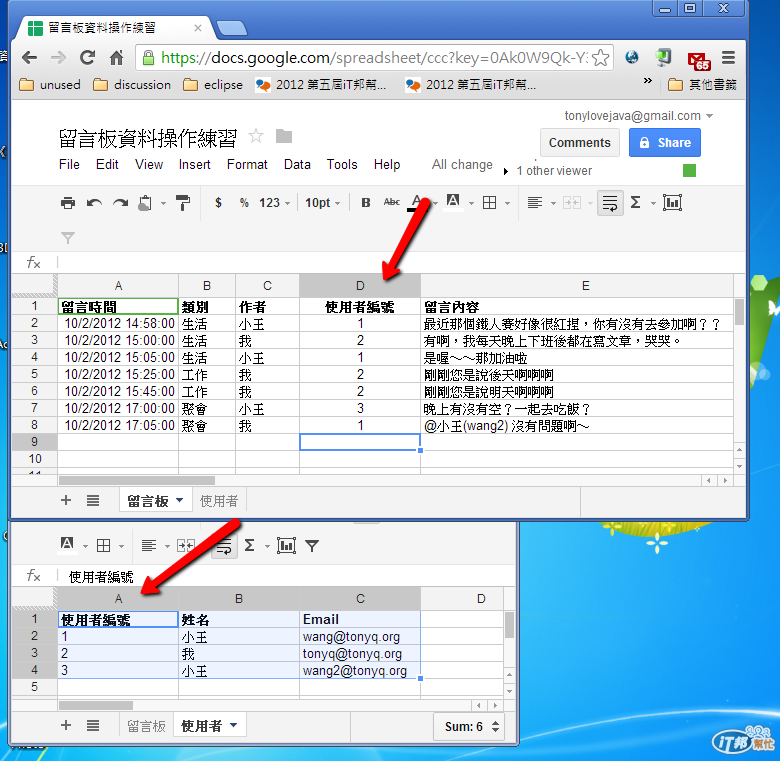Click the folder icon next to the title

(x=284, y=136)
